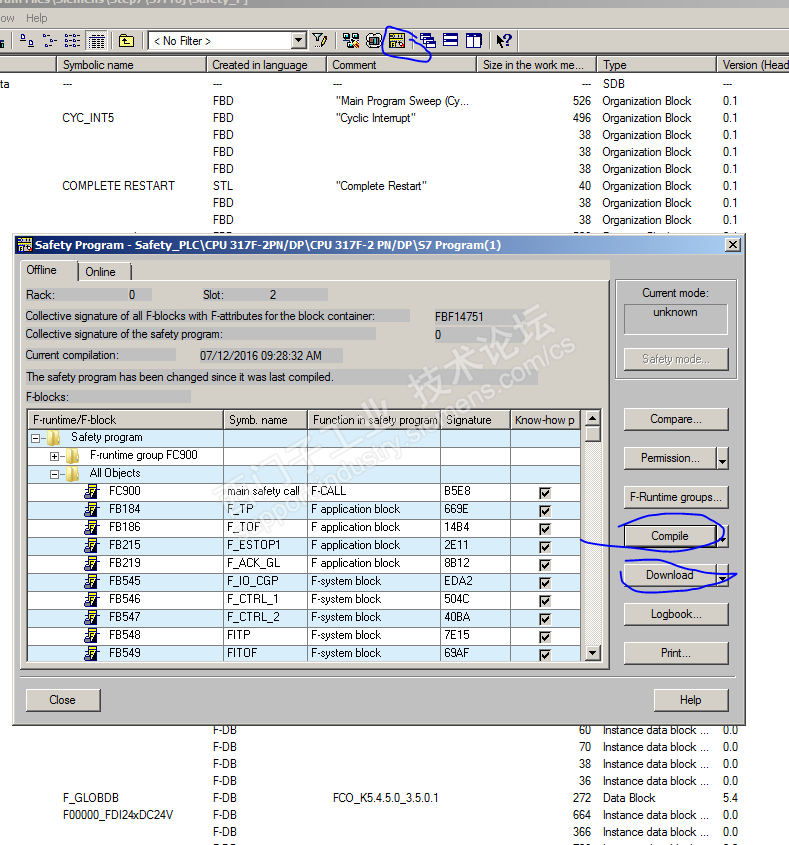
Task: Expand F-runtime group FC900 node
Action: 54,456
